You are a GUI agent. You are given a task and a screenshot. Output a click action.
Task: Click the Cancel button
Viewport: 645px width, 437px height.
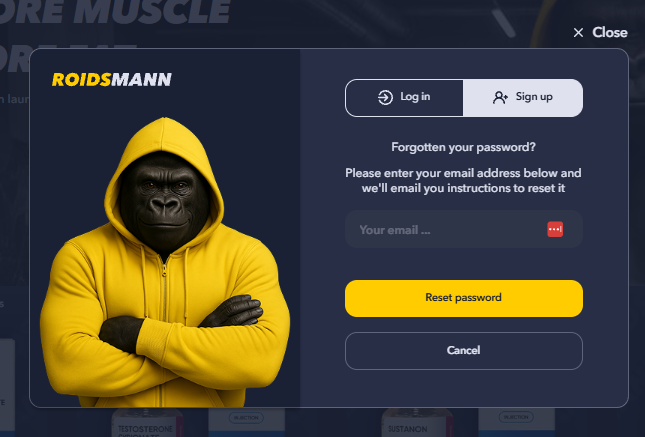464,351
